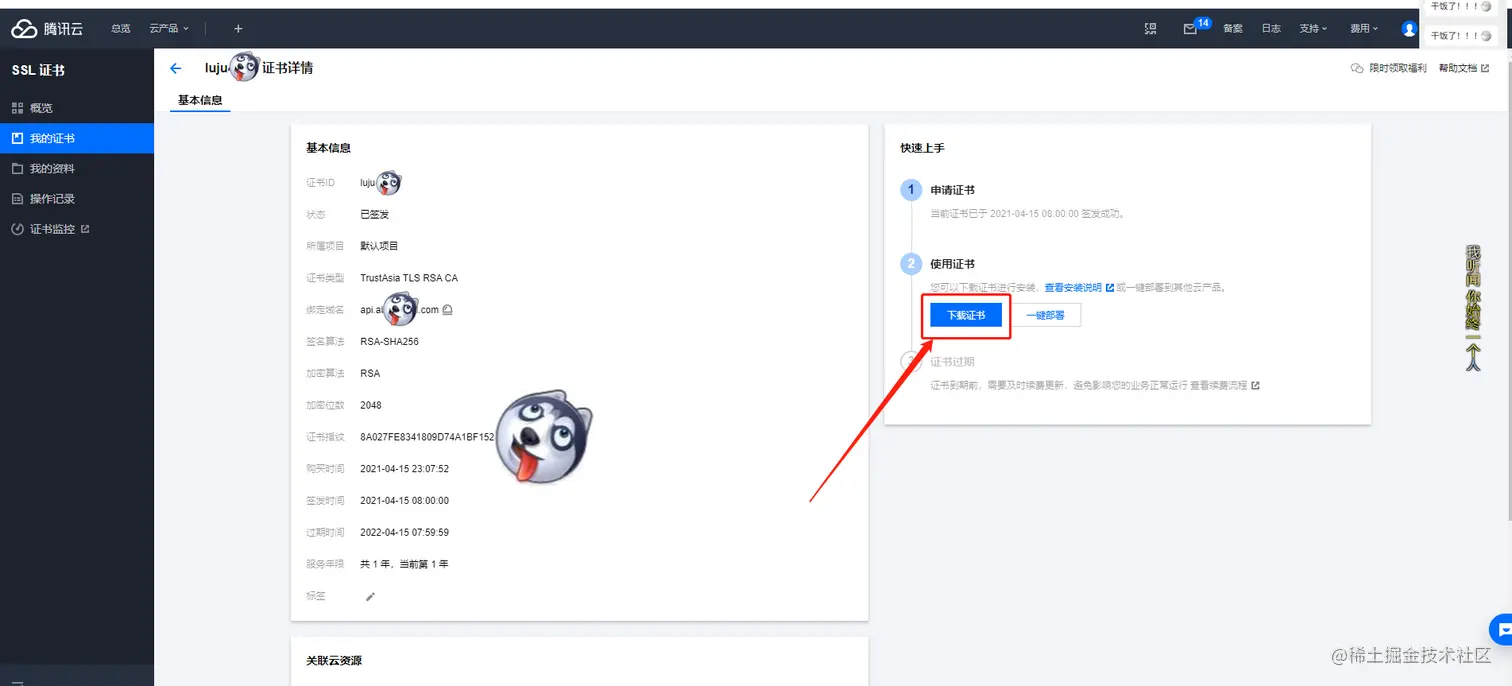Click the Tencent Cloud logo
1512x686 pixels.
(x=47, y=29)
